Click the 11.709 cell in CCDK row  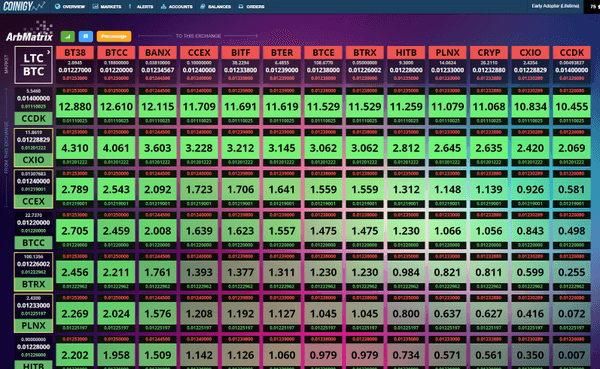coord(199,106)
